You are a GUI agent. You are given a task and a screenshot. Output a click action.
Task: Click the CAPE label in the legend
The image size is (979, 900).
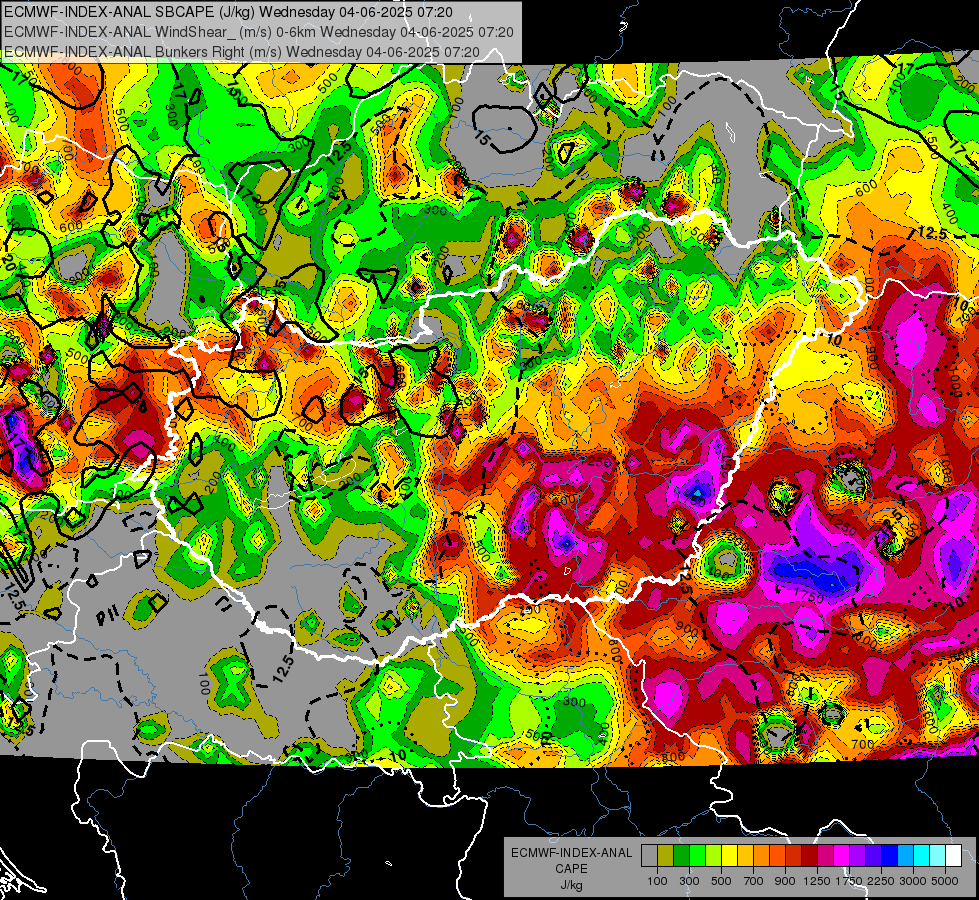pos(571,869)
